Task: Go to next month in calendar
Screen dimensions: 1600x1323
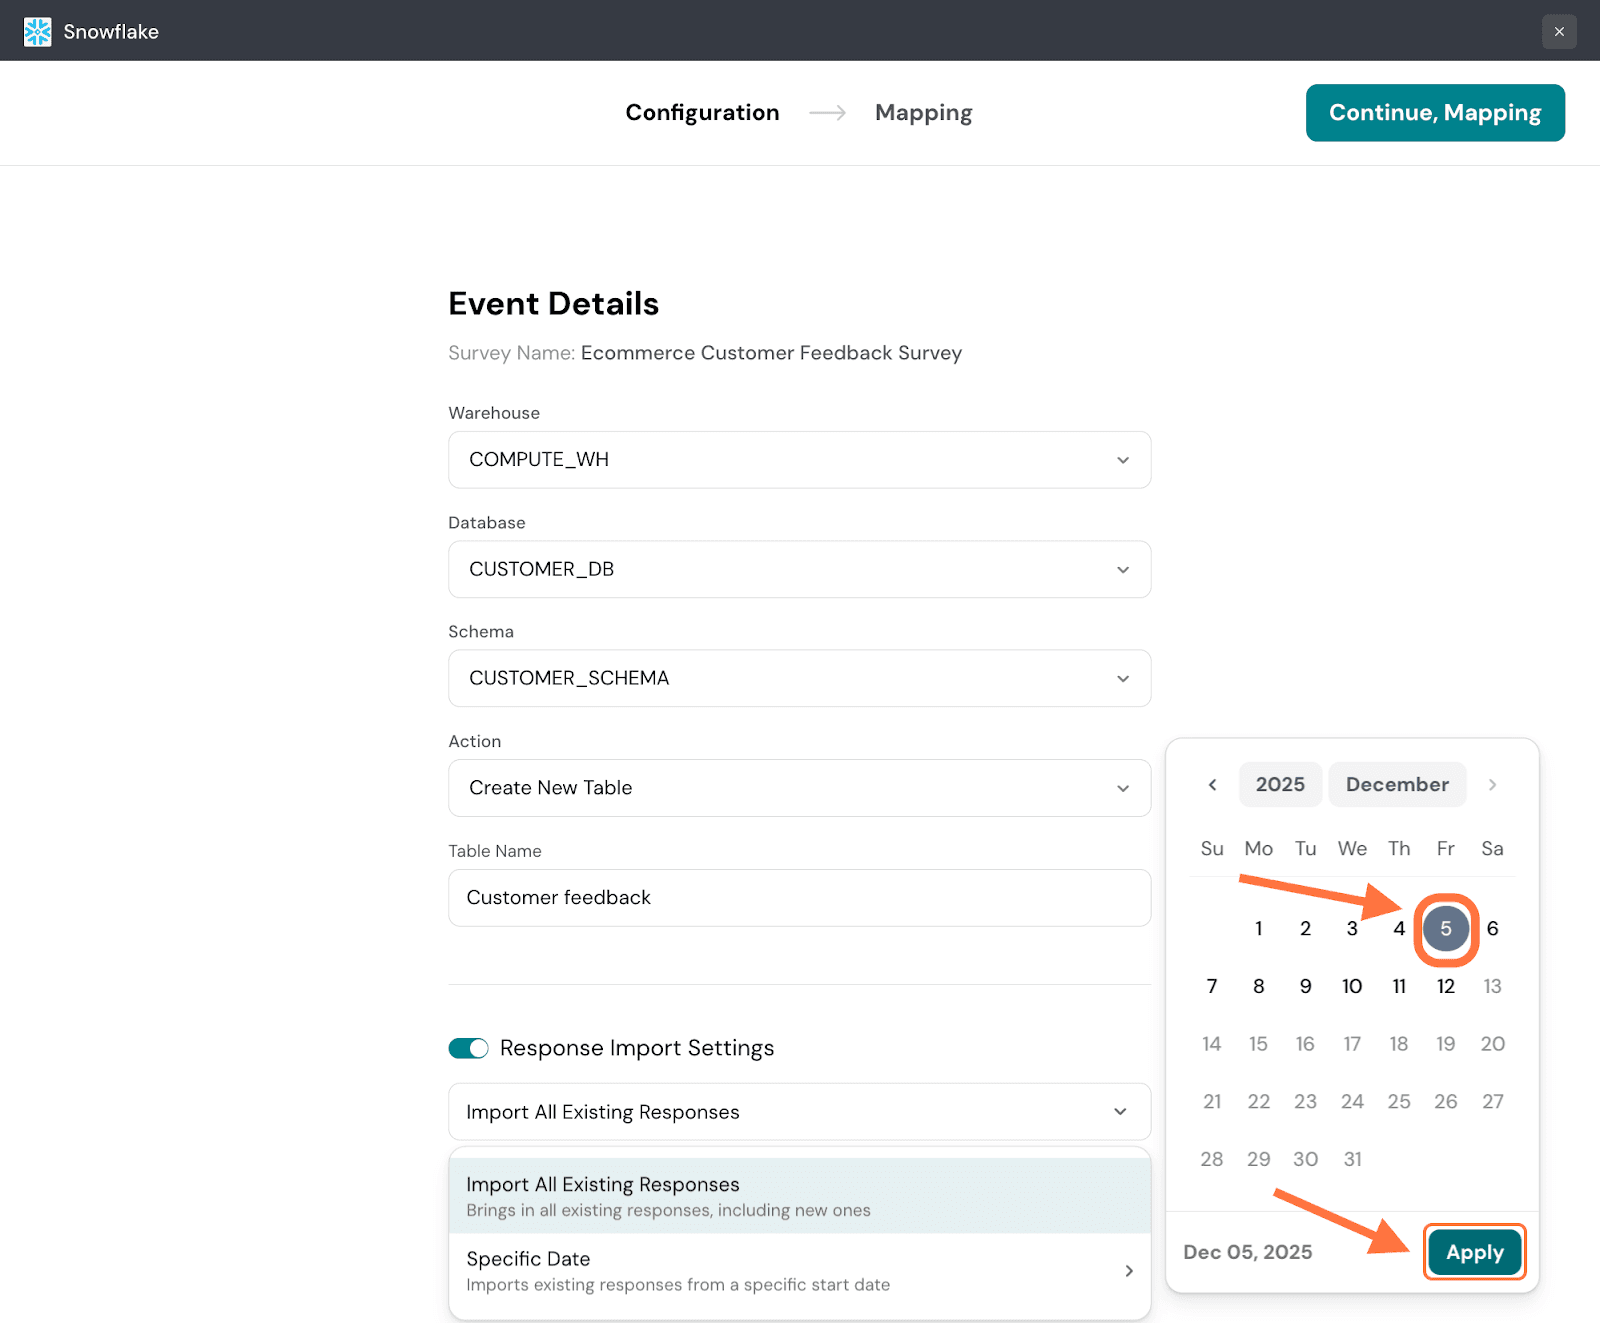Action: (1492, 785)
